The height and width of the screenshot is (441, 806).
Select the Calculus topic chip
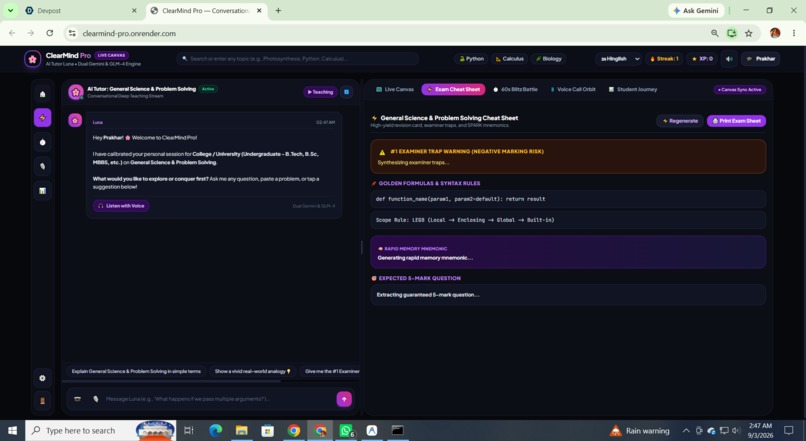coord(509,59)
